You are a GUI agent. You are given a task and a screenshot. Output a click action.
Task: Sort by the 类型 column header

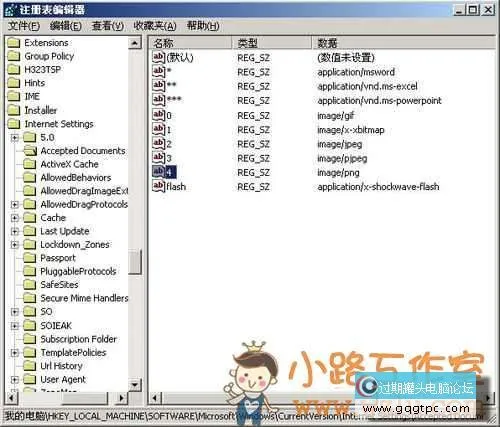(x=272, y=43)
